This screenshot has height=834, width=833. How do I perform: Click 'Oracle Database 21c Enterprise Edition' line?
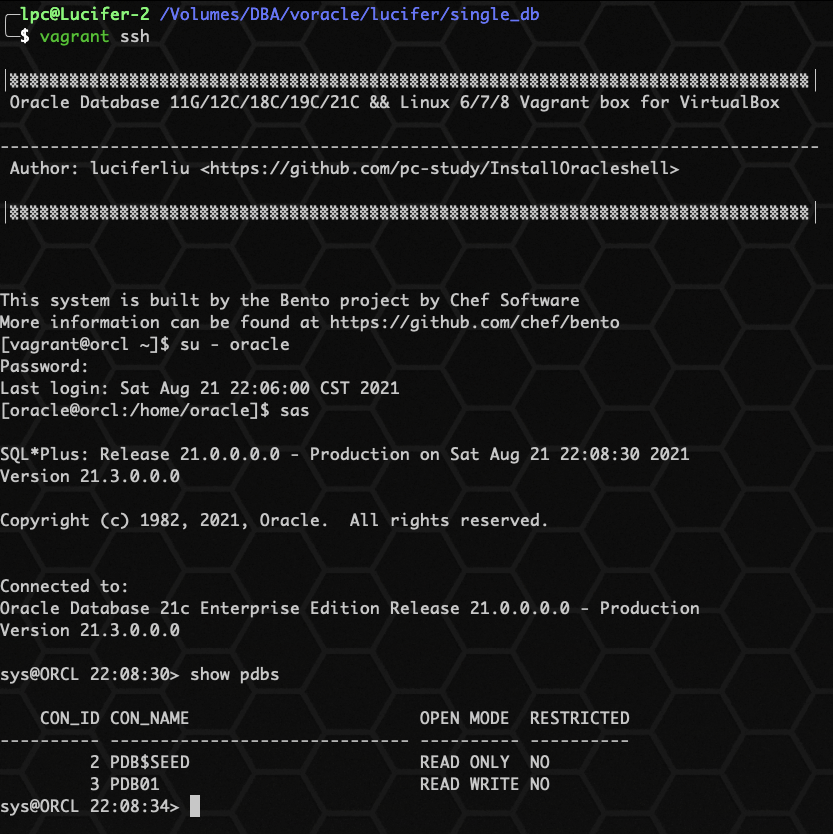(350, 608)
